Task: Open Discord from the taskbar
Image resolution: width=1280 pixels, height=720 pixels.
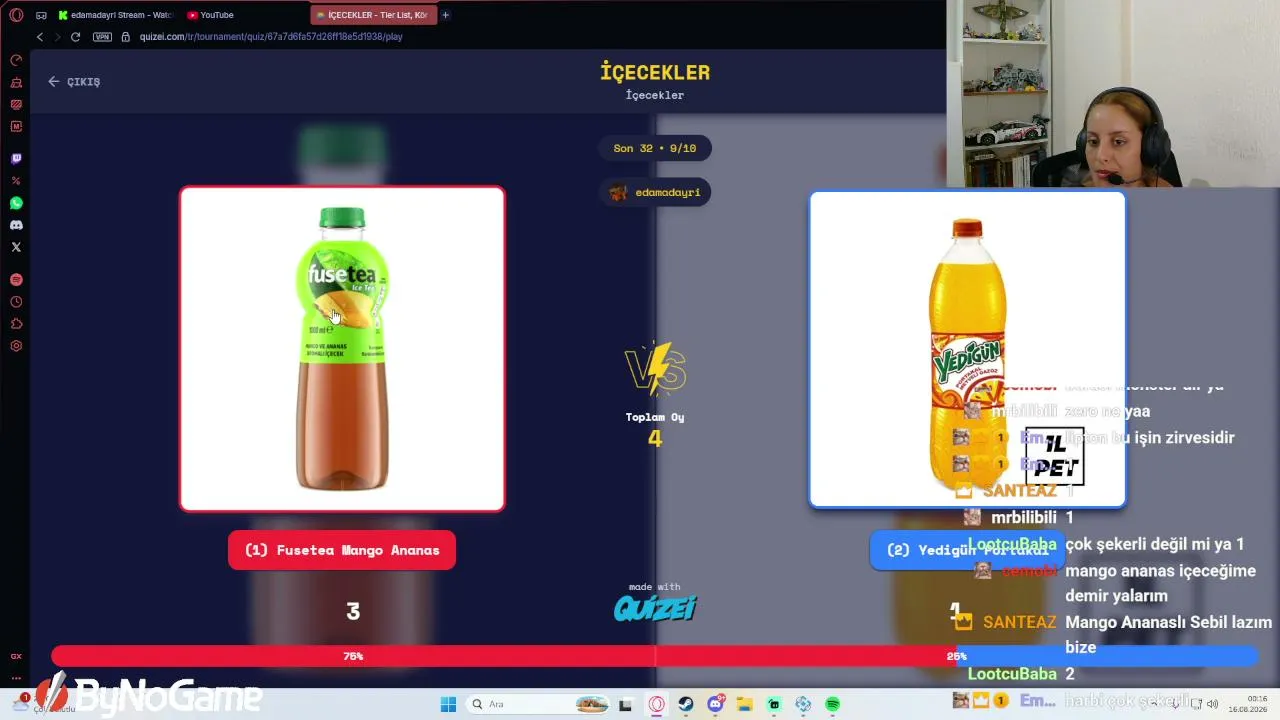Action: click(x=716, y=704)
